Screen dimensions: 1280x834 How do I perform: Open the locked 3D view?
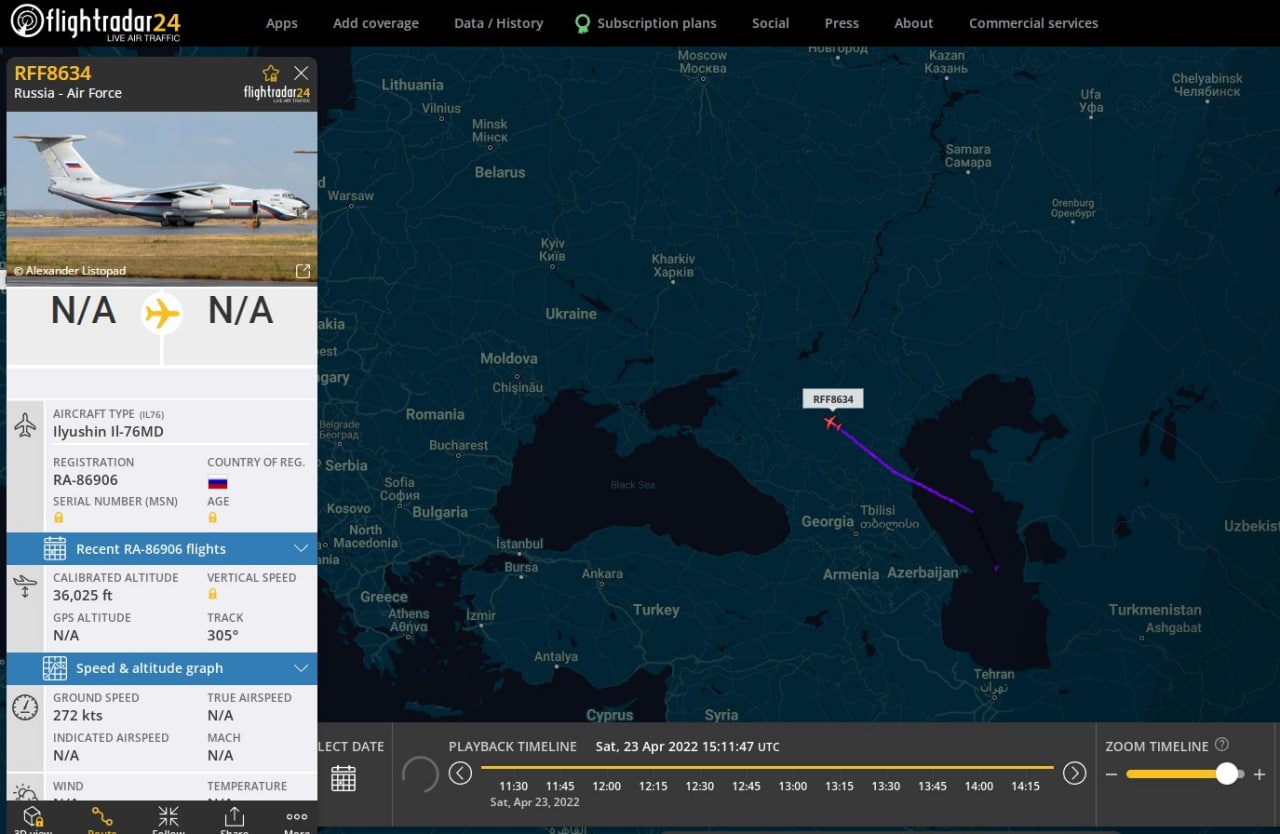pyautogui.click(x=32, y=818)
